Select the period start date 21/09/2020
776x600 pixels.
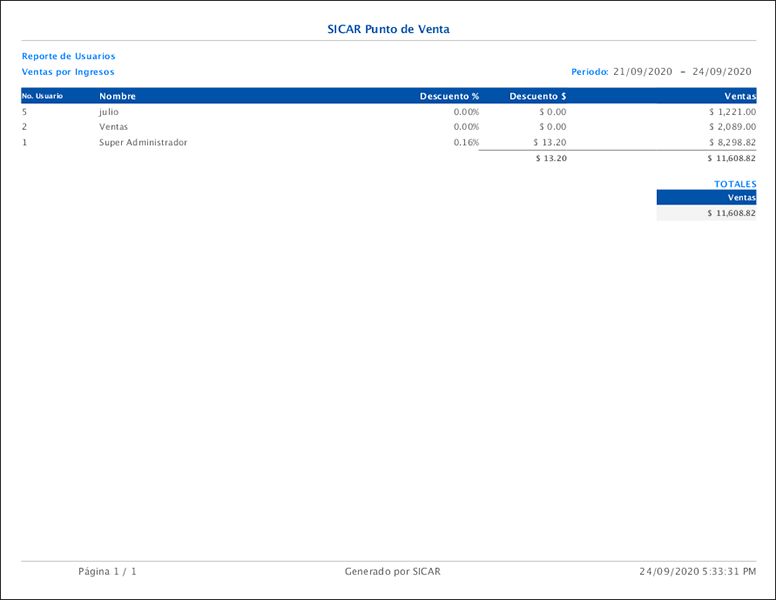click(645, 72)
